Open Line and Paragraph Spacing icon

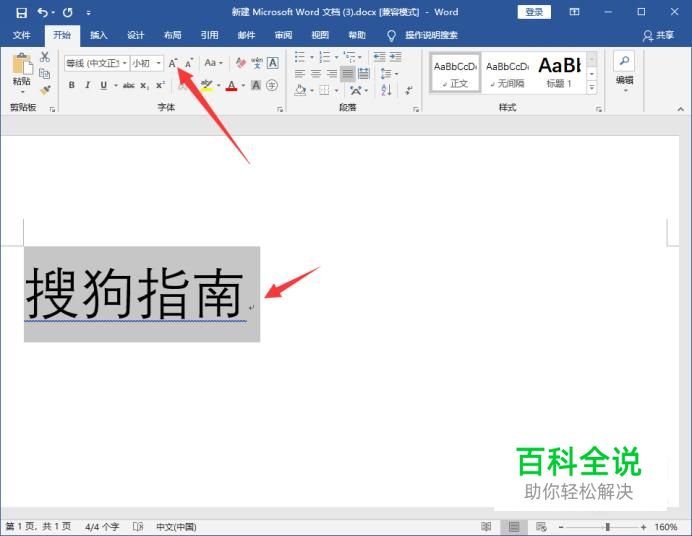(386, 73)
